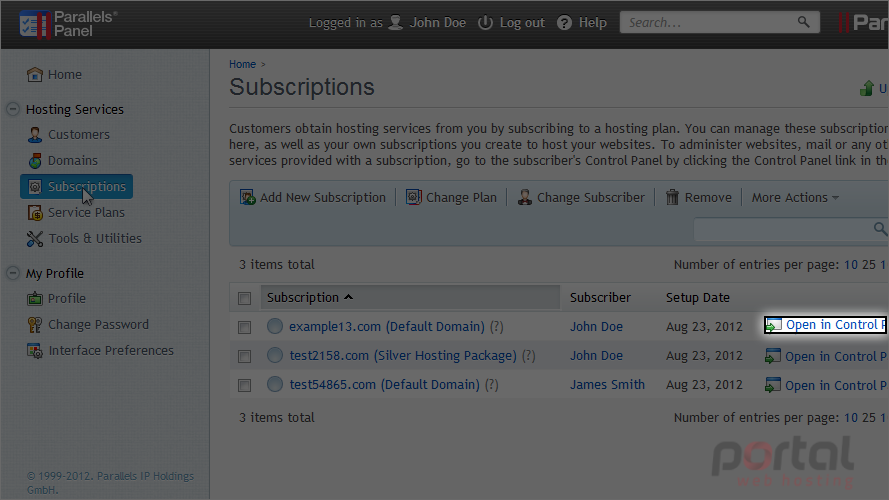Click the Tools & Utilities wrench icon
The image size is (889, 500).
tap(35, 239)
